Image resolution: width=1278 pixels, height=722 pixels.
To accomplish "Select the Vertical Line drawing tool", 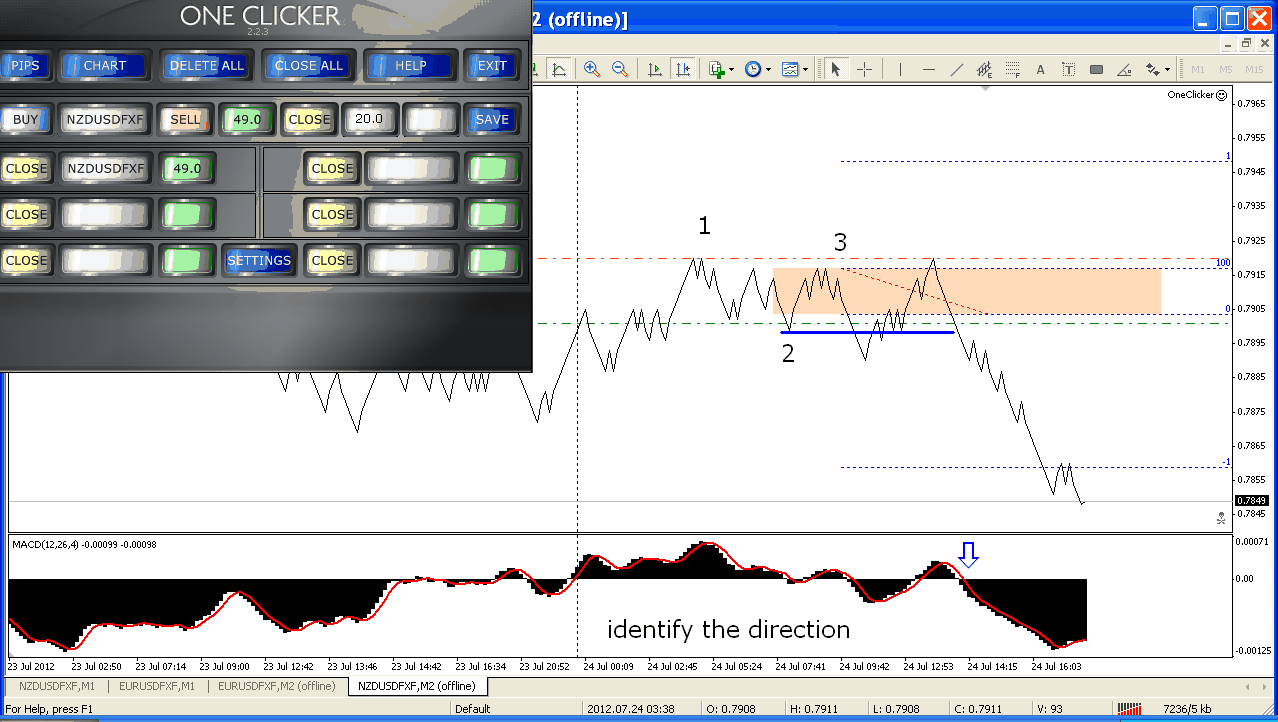I will 900,69.
